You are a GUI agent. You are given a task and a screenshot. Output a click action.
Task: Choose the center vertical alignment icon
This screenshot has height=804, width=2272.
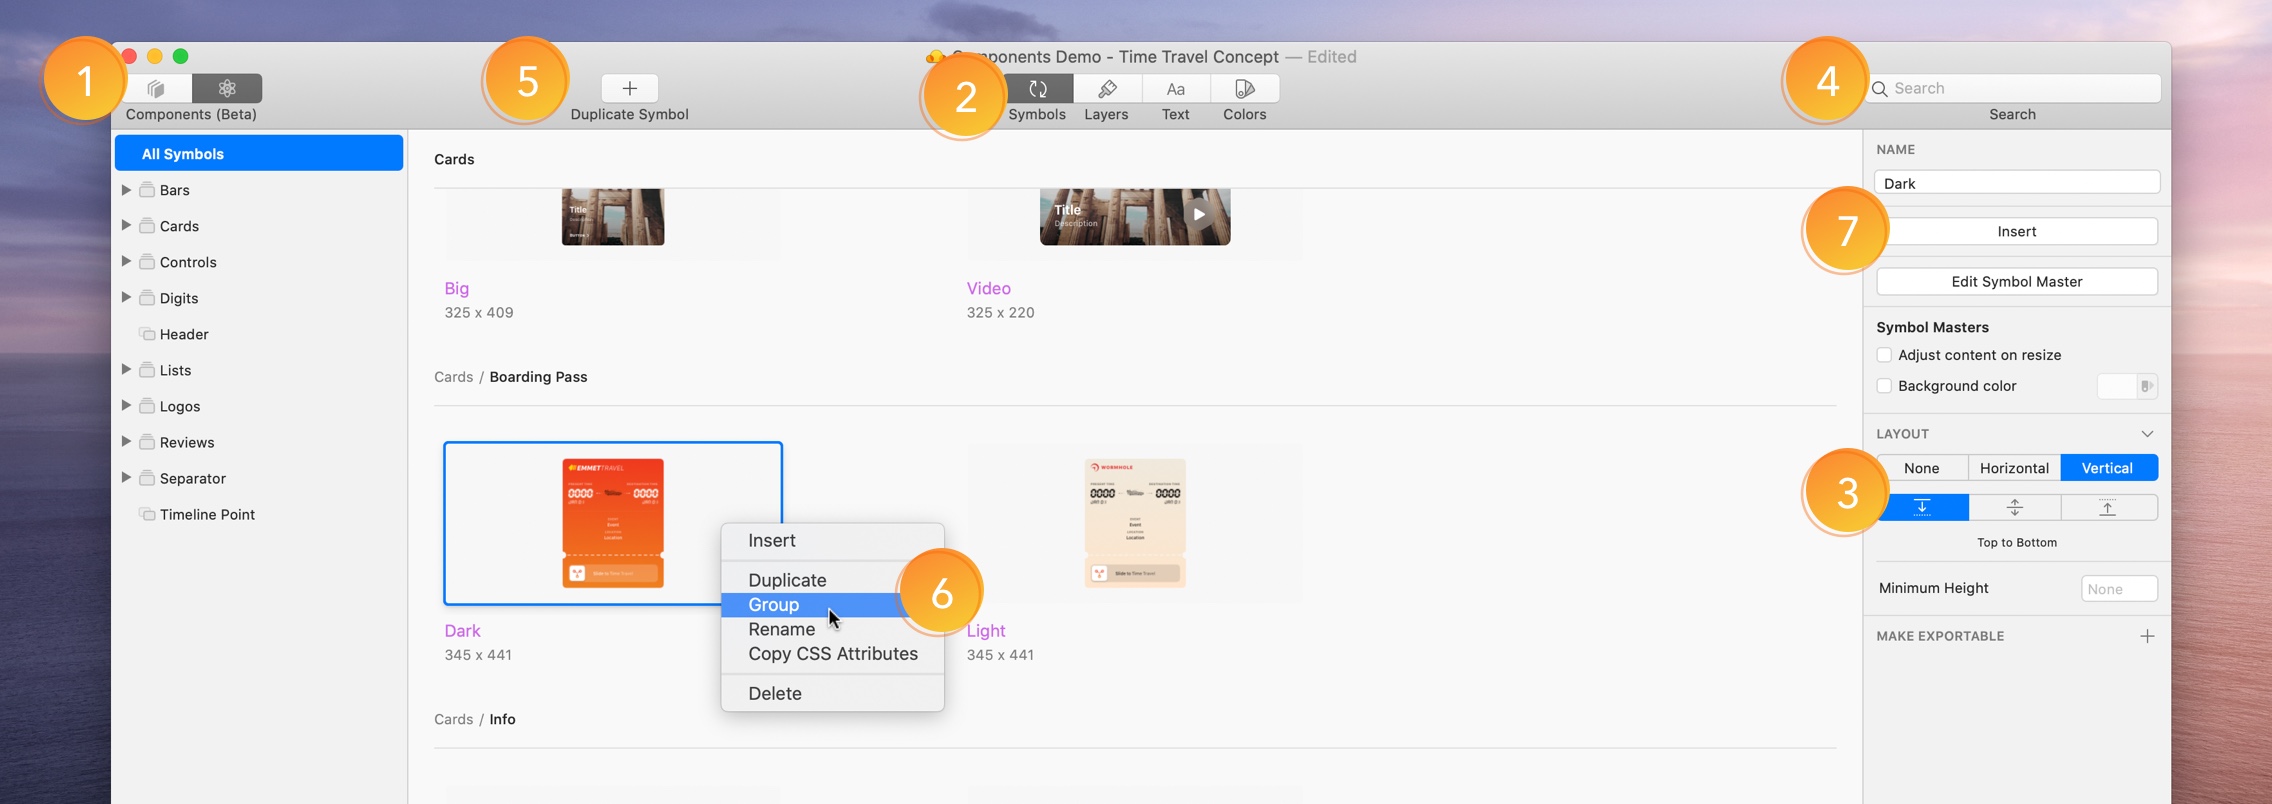[2014, 508]
